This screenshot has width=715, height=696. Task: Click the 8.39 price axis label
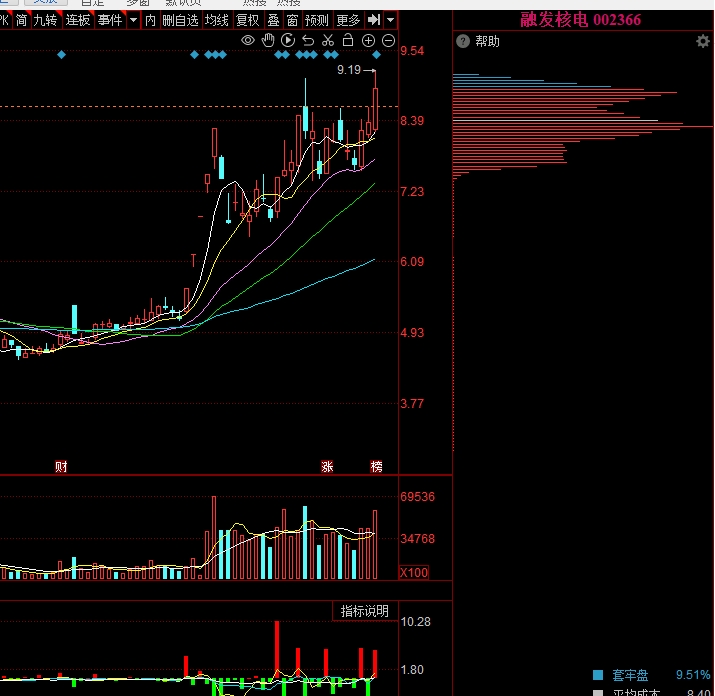coord(412,121)
